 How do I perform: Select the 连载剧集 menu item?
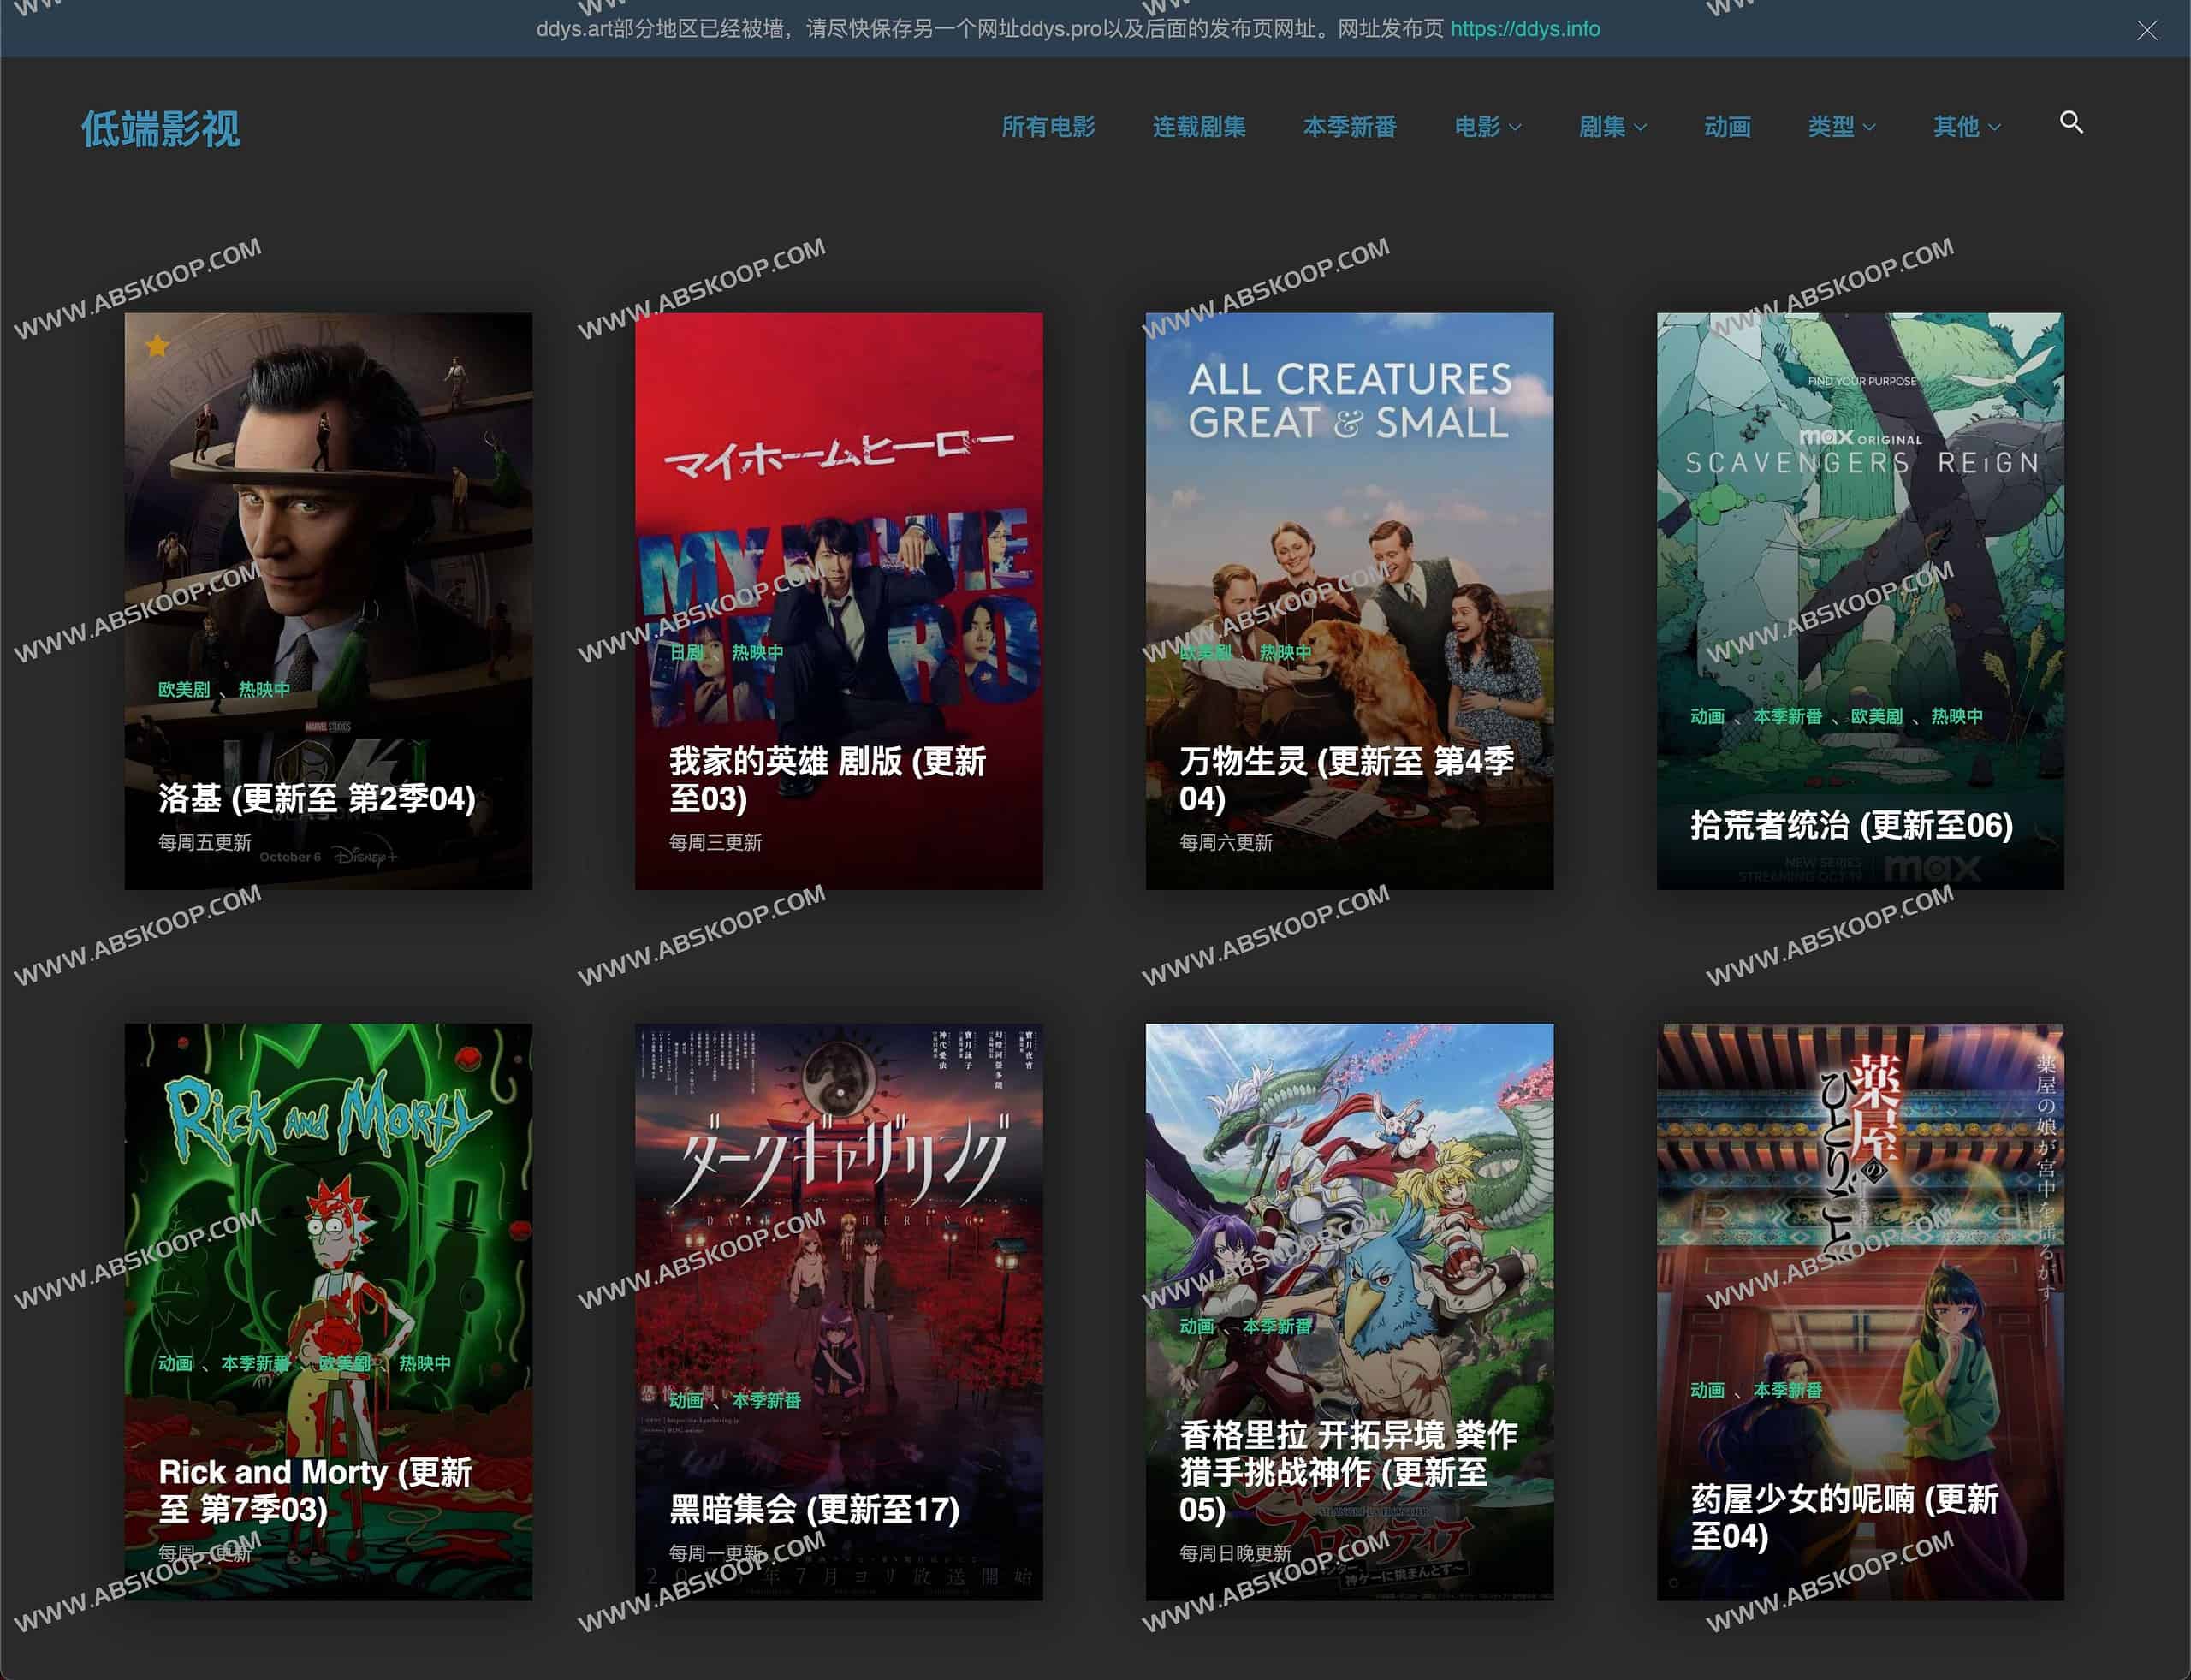1198,127
